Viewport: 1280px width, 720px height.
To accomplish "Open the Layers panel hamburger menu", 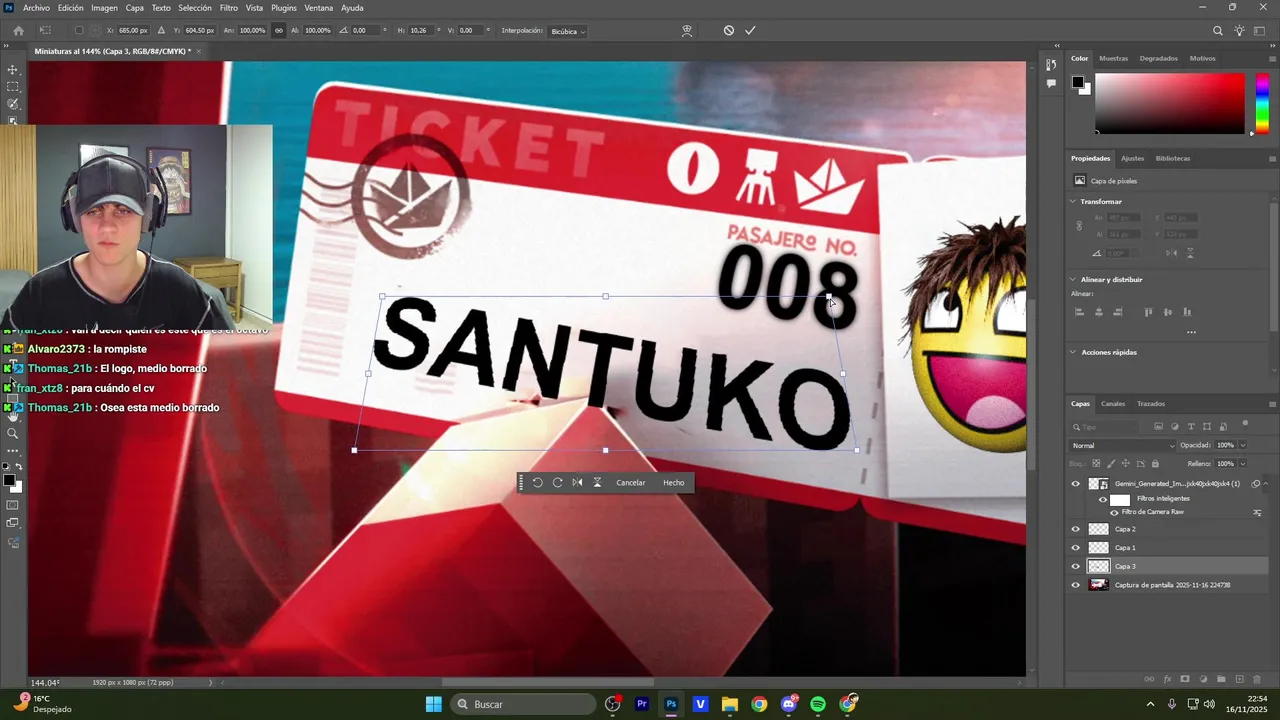I will (x=1272, y=404).
